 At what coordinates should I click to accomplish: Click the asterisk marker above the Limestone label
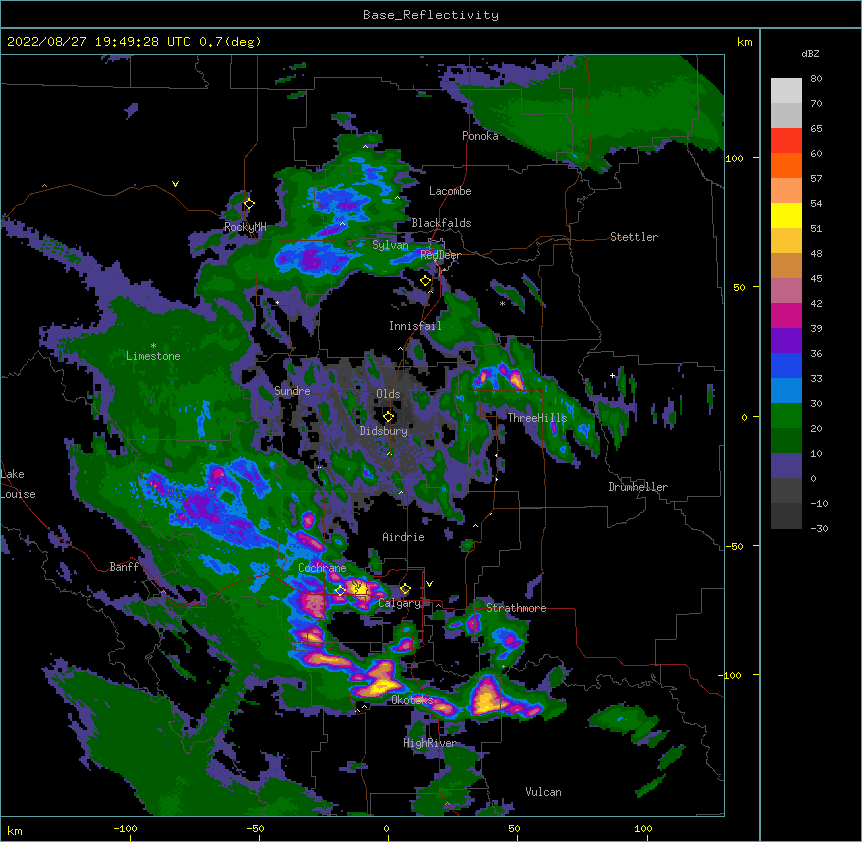153,346
